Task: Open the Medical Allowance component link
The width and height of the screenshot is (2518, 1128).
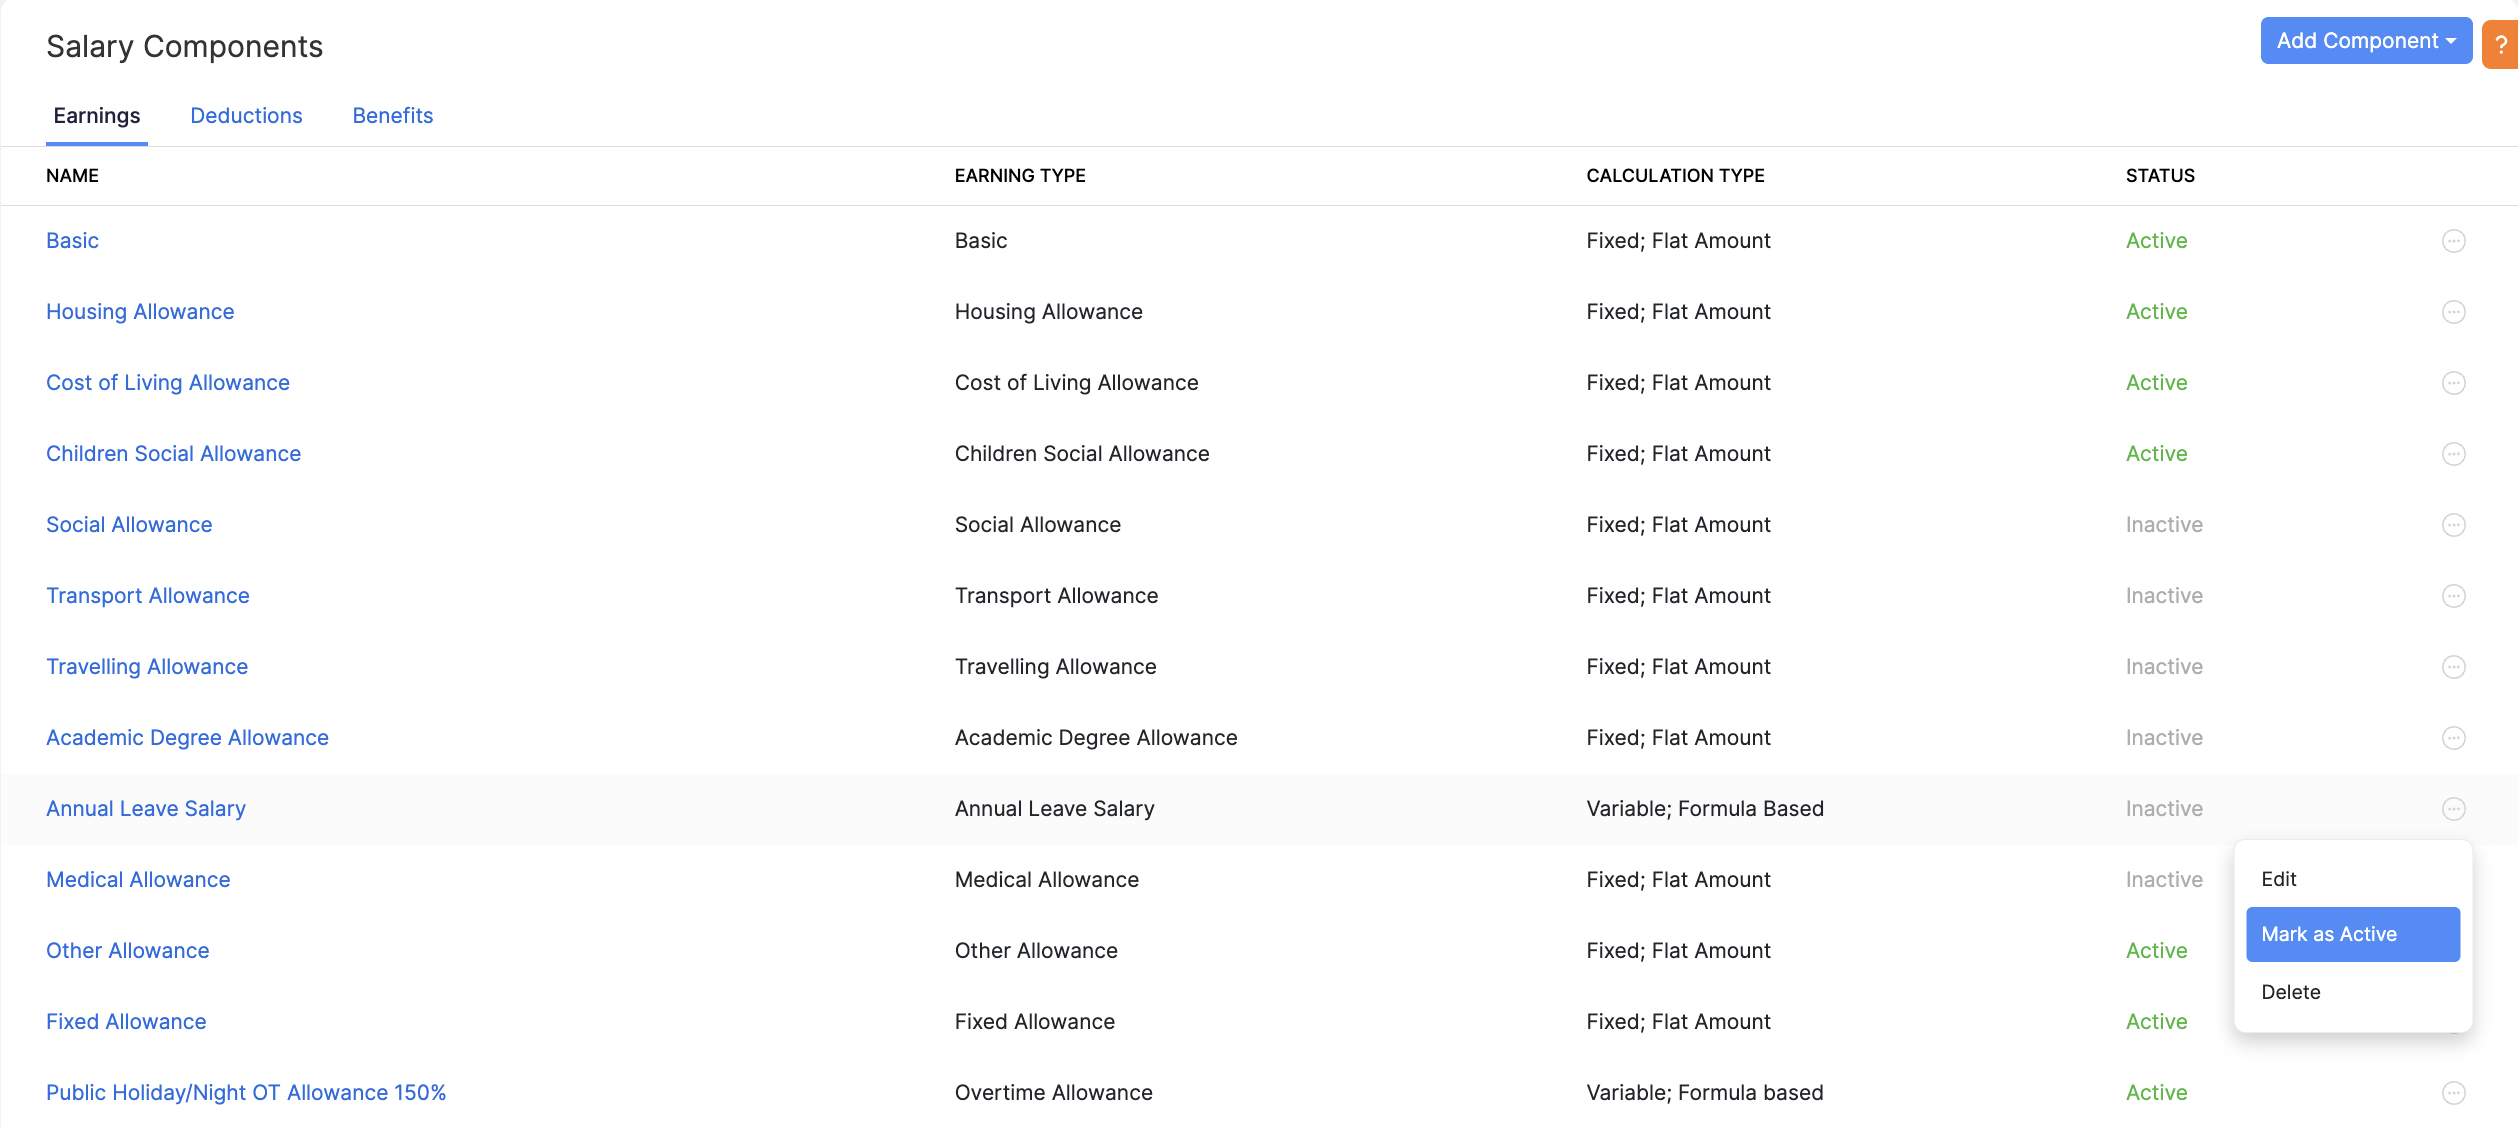Action: pyautogui.click(x=138, y=880)
